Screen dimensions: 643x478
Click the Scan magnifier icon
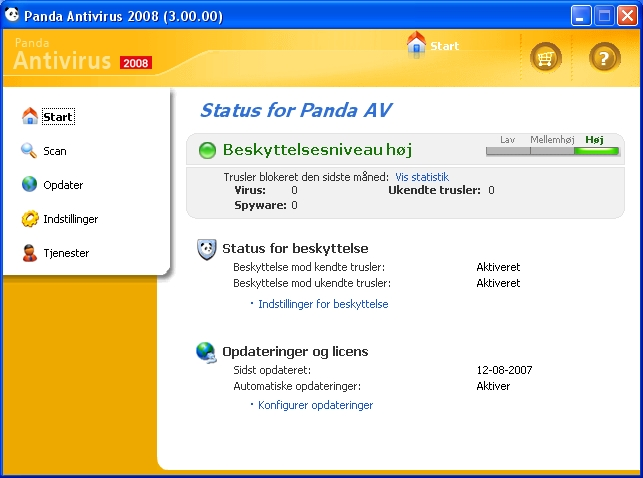29,151
